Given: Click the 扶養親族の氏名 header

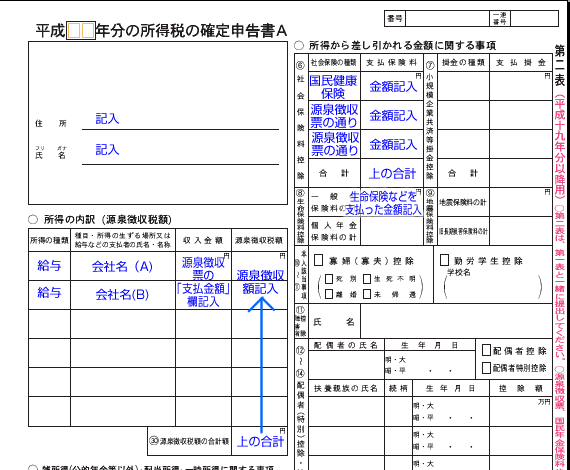Looking at the screenshot, I should (x=346, y=388).
